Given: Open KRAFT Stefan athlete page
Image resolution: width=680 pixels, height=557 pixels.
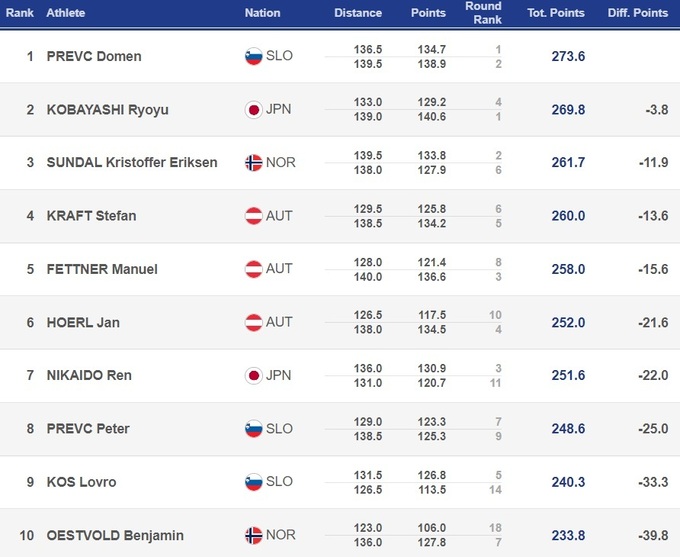Looking at the screenshot, I should (x=91, y=215).
